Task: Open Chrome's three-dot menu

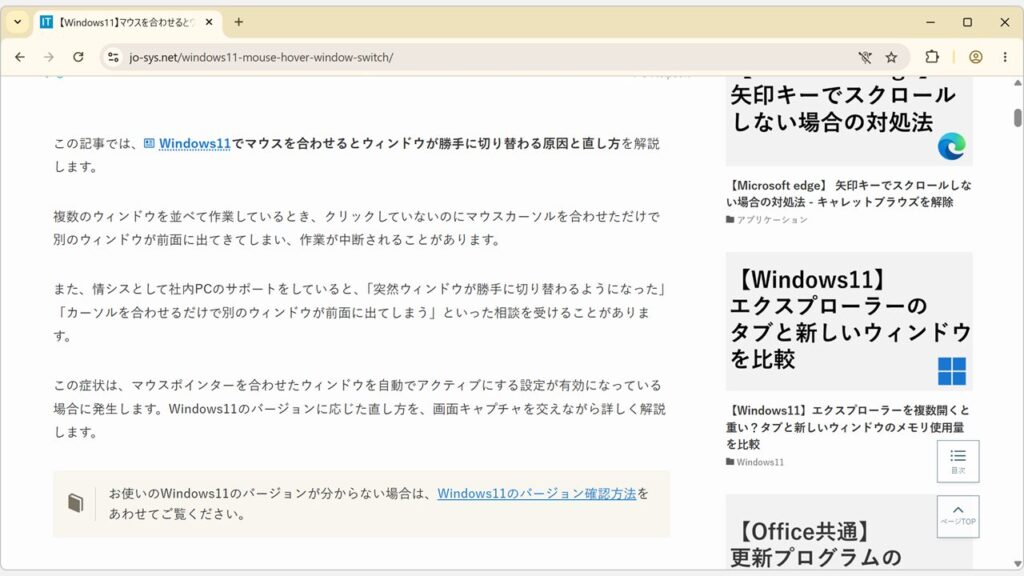Action: [x=1005, y=57]
